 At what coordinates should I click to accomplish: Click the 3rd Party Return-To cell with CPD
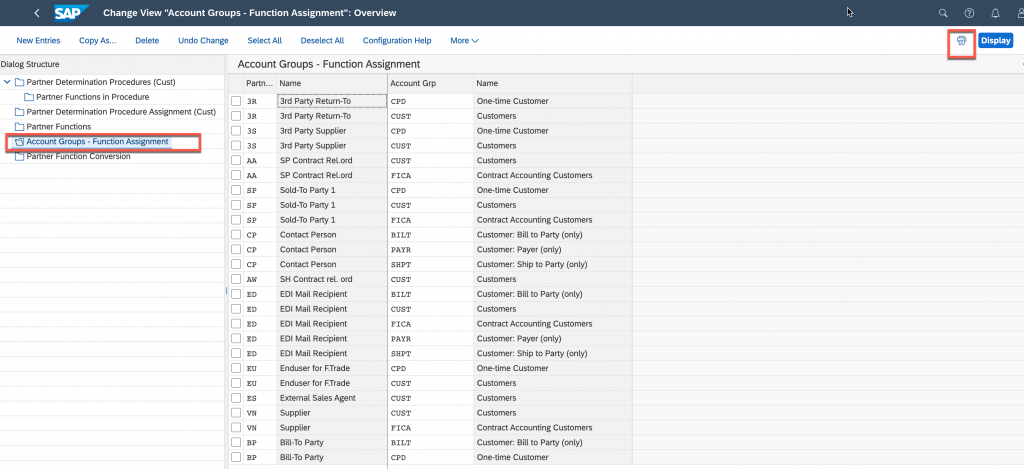pos(332,101)
